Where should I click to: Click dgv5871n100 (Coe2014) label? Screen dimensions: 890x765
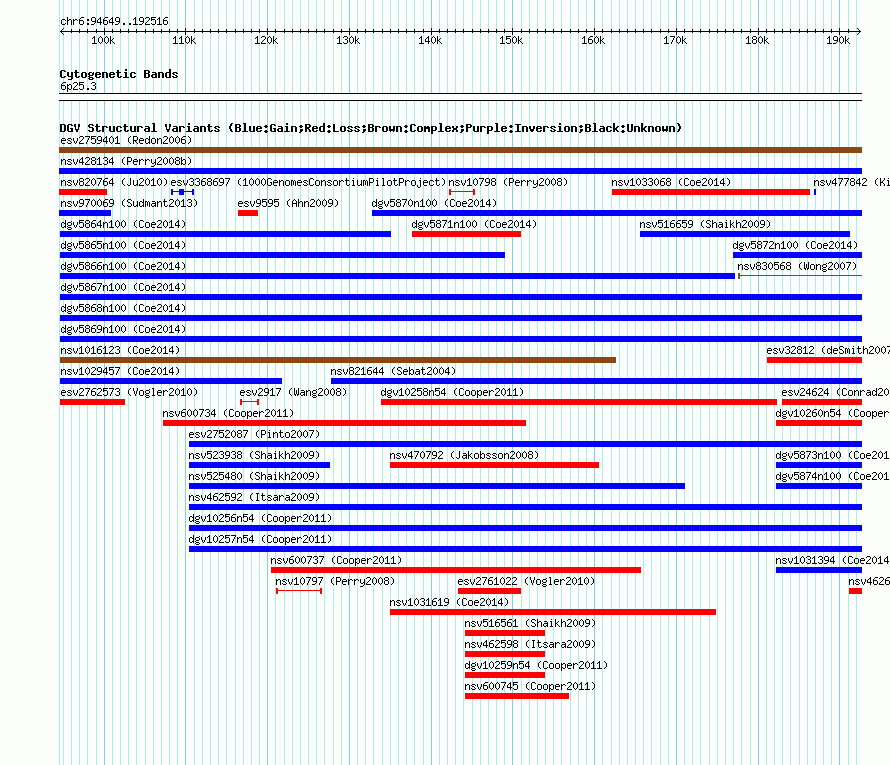(x=474, y=224)
